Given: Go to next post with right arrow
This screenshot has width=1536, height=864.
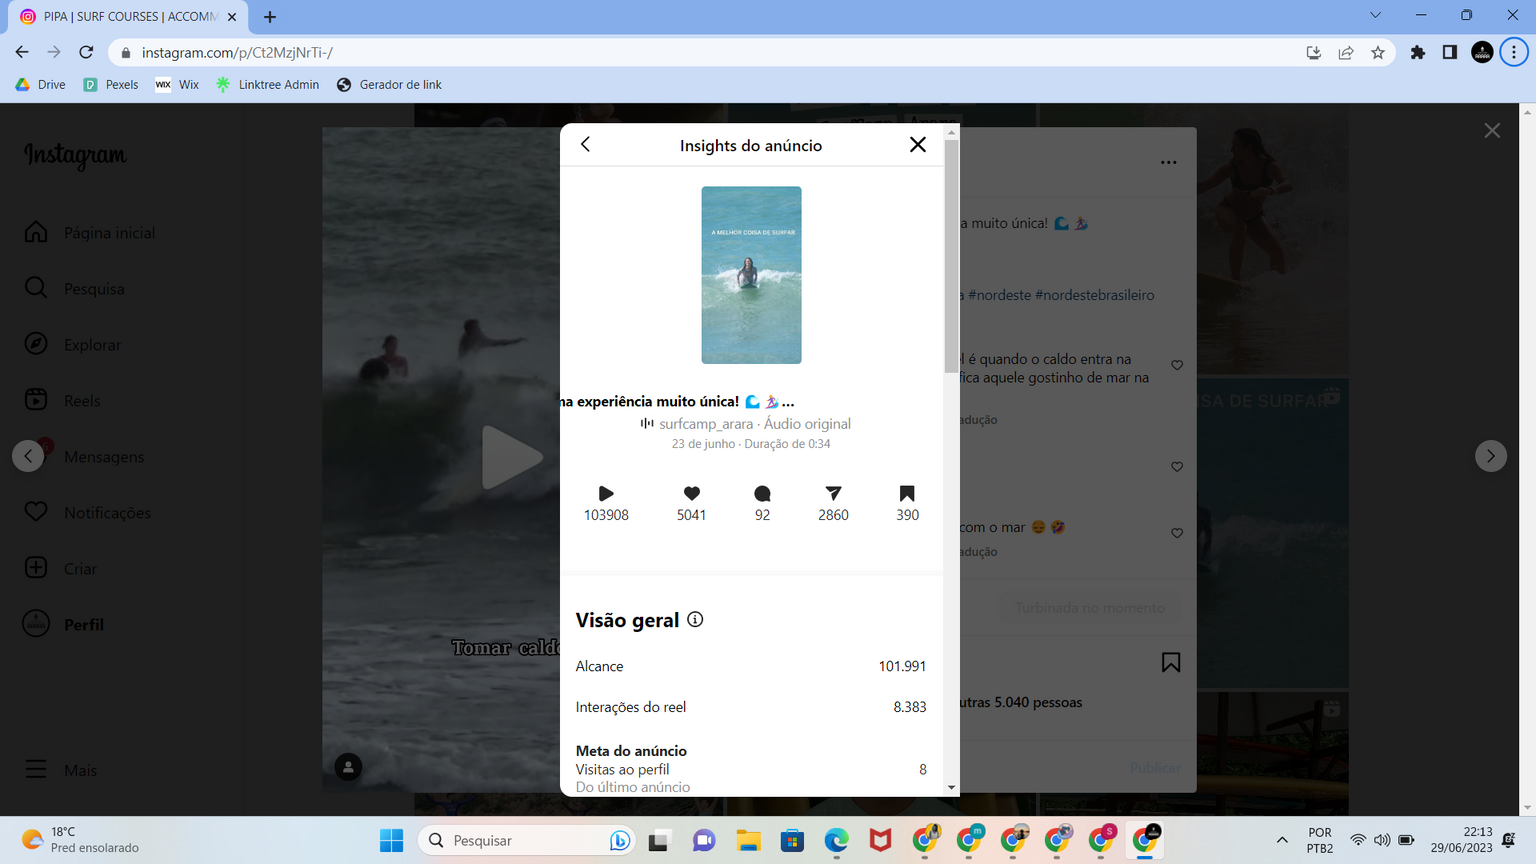Looking at the screenshot, I should (1490, 456).
